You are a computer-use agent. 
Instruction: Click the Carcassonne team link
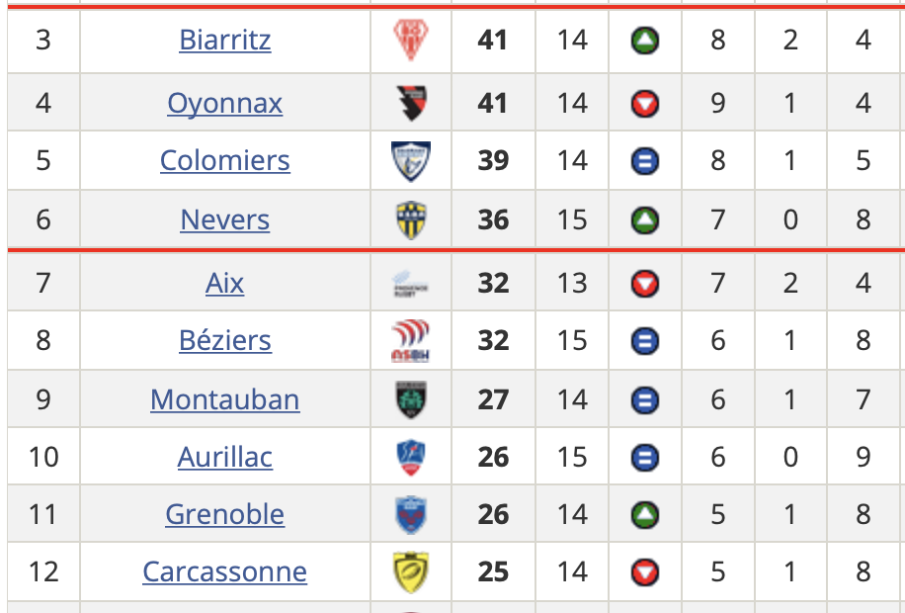pyautogui.click(x=225, y=572)
